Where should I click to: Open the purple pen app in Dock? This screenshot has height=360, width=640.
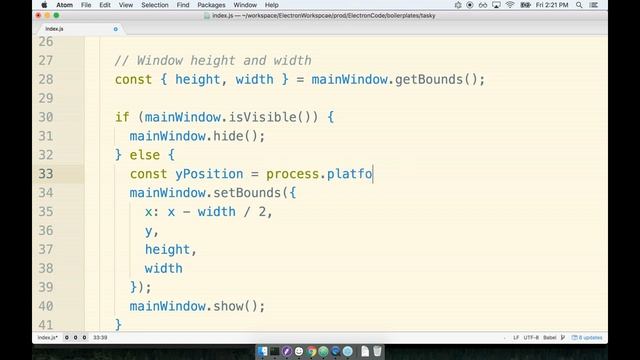(287, 351)
